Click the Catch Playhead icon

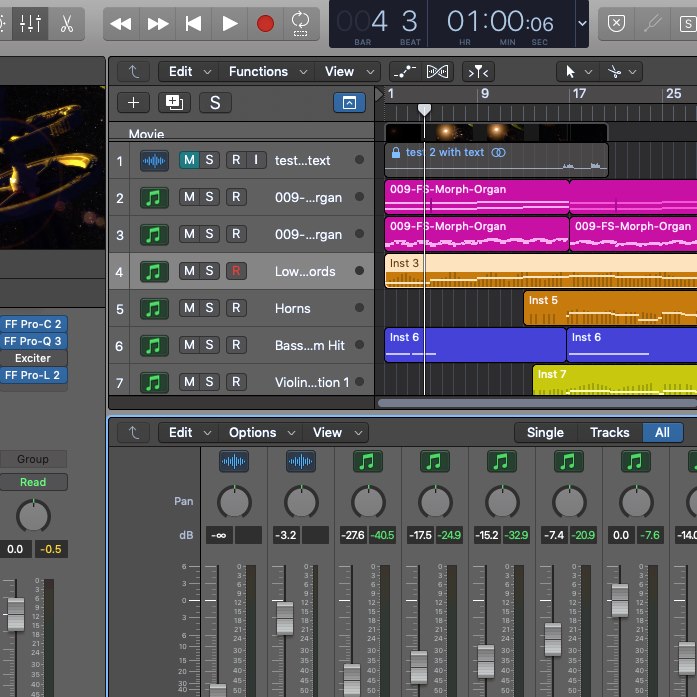pyautogui.click(x=478, y=72)
